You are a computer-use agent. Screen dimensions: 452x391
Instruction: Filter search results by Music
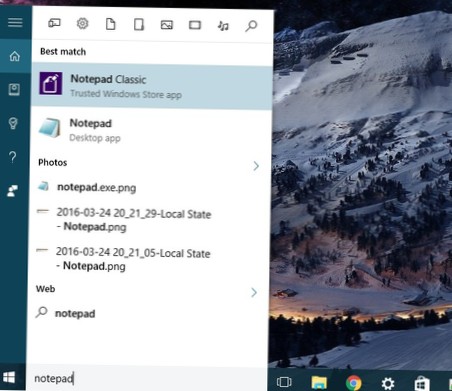click(223, 26)
